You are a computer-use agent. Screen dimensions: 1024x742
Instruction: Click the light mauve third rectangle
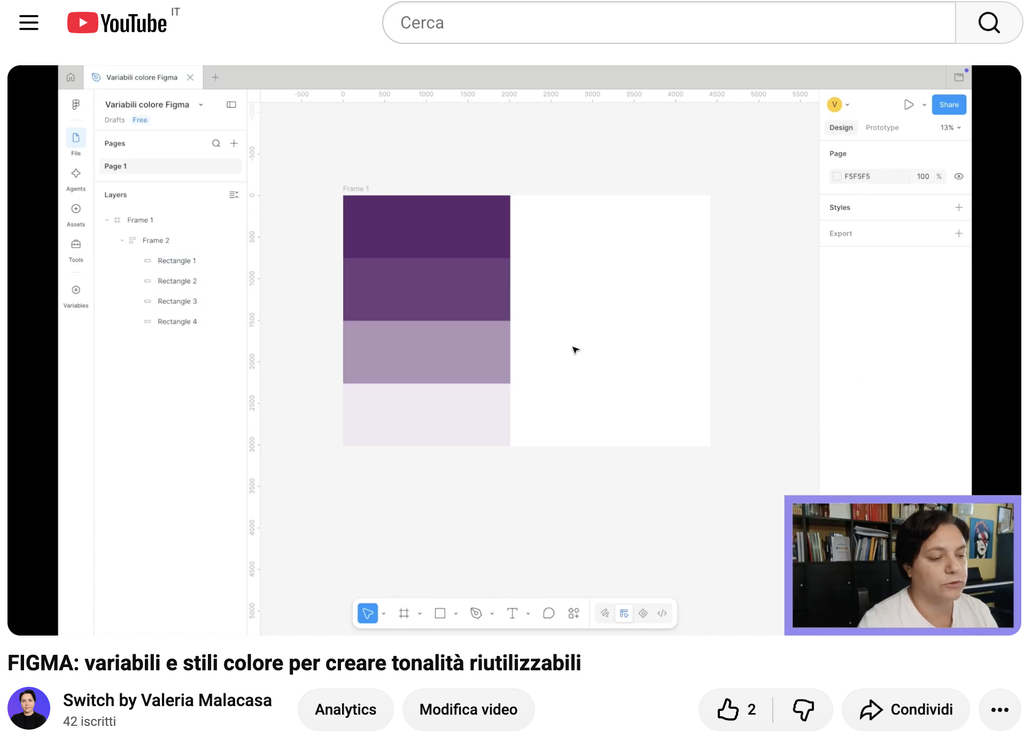pos(426,352)
